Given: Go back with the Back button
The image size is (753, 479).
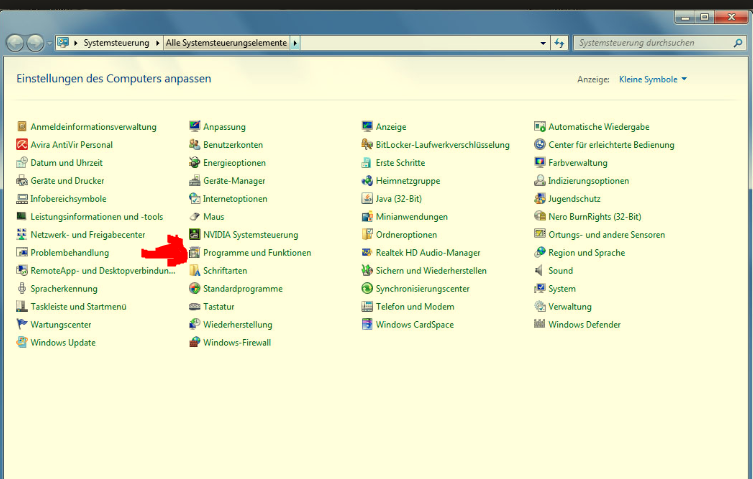Looking at the screenshot, I should [15, 43].
